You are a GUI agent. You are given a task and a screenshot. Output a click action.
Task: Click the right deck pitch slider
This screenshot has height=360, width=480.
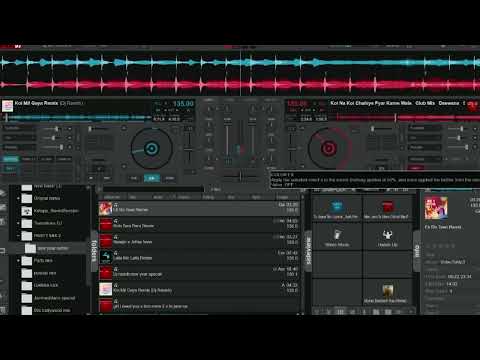pos(291,149)
